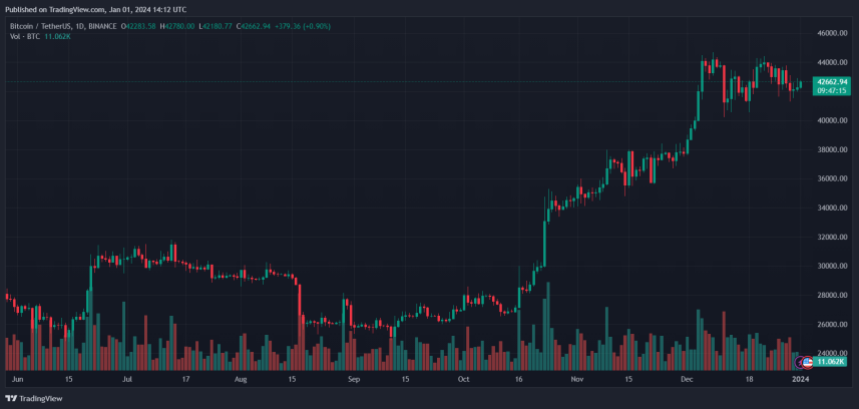The width and height of the screenshot is (859, 409).
Task: Click the 34000.00 level on the price axis
Action: tap(832, 208)
